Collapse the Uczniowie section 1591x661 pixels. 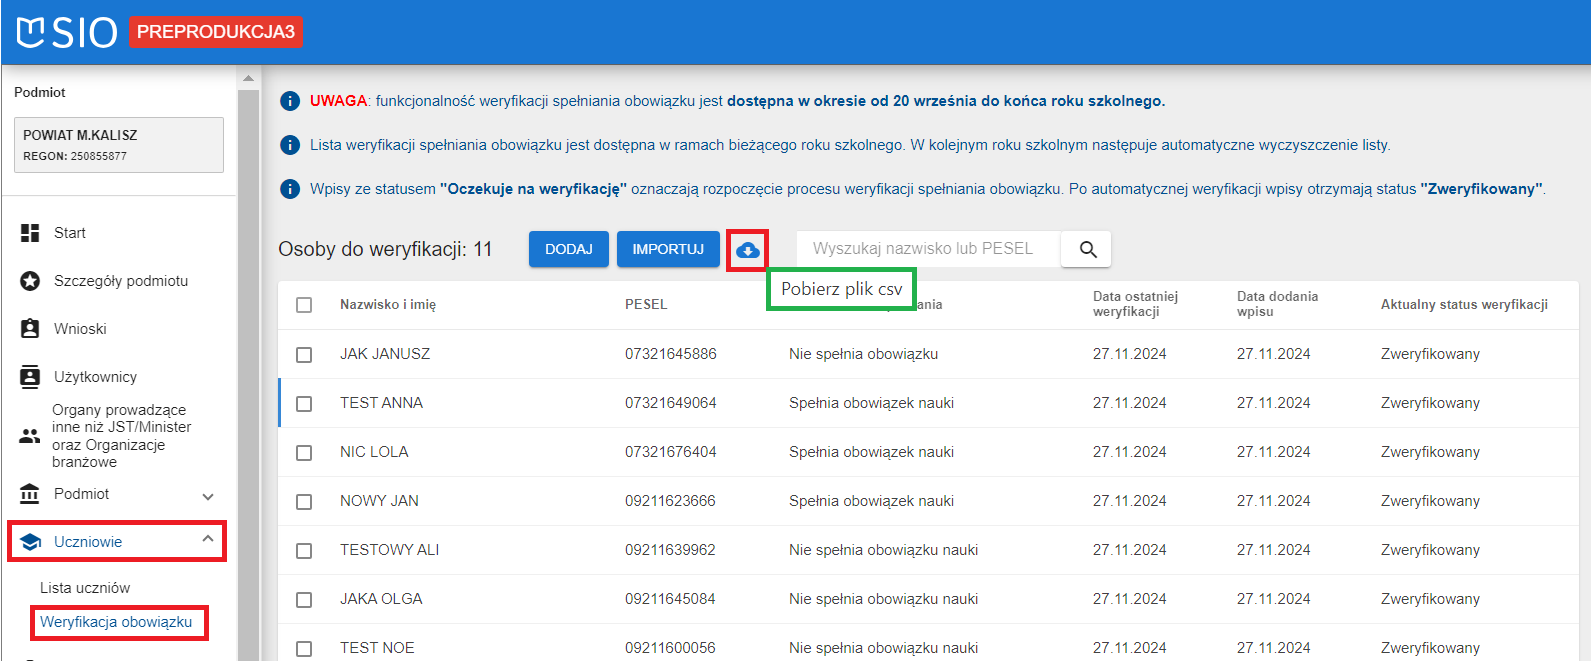coord(208,540)
